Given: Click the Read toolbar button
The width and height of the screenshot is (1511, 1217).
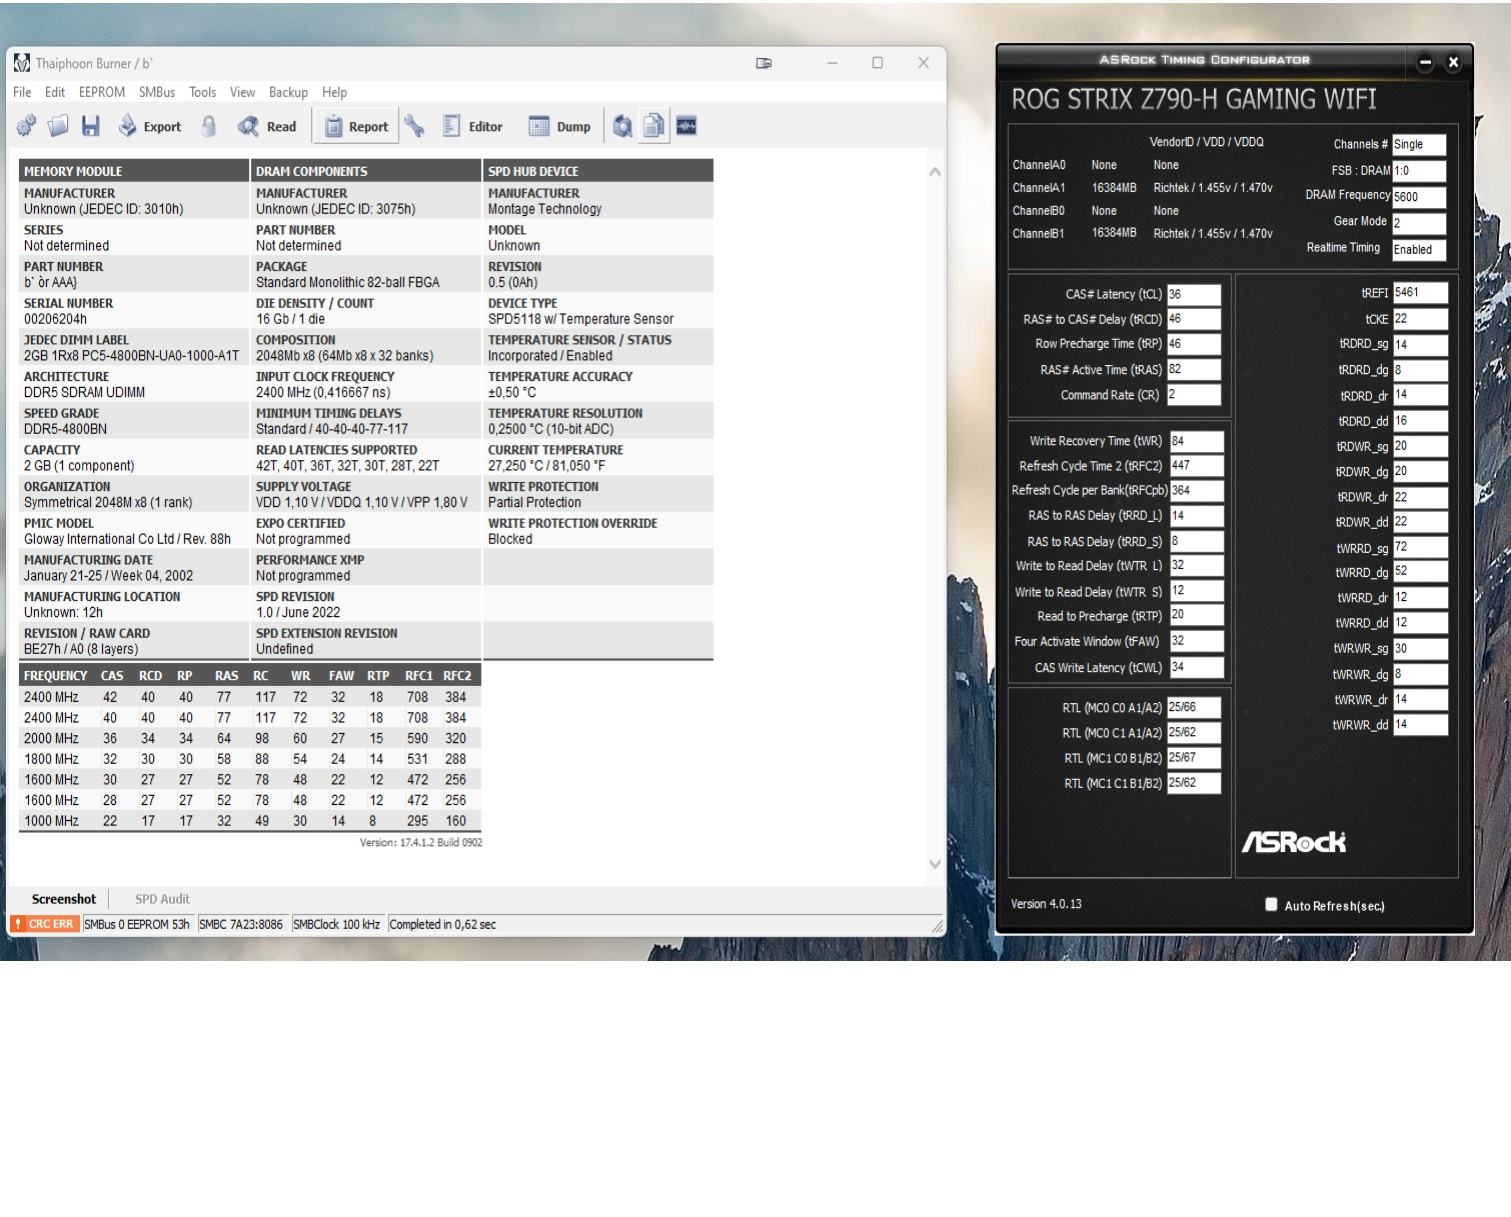Looking at the screenshot, I should (x=267, y=126).
